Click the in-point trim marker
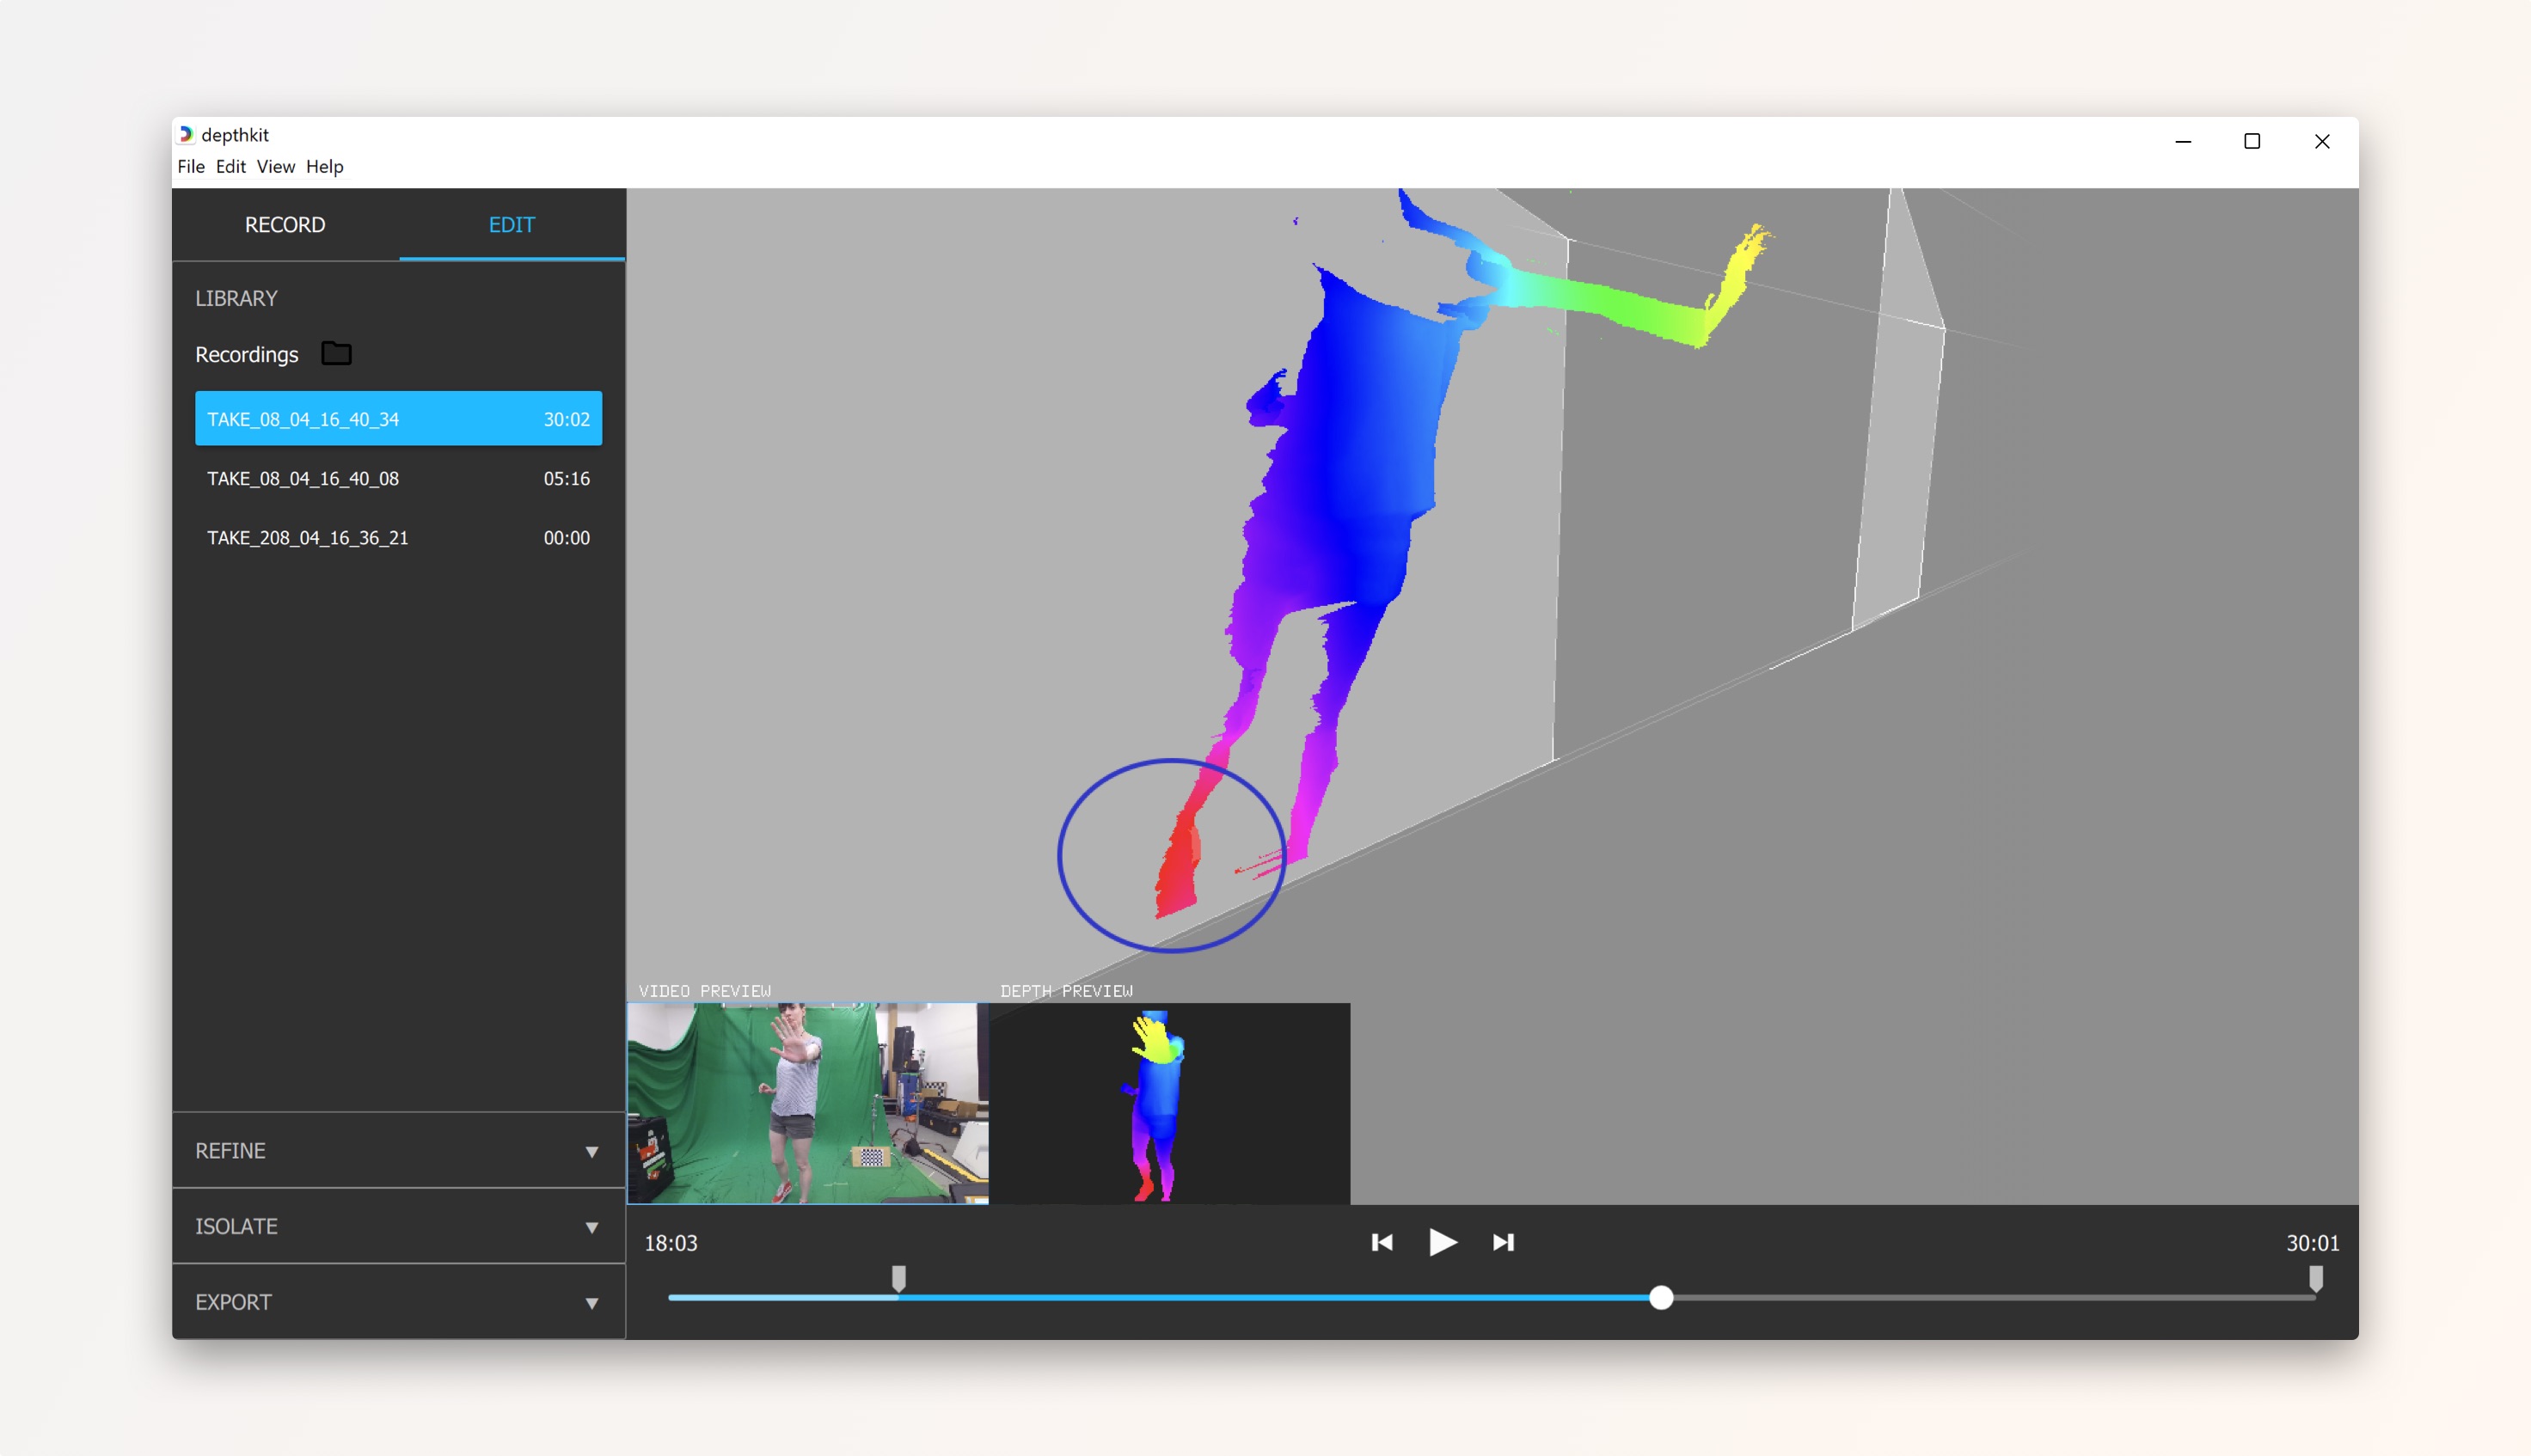Image resolution: width=2531 pixels, height=1456 pixels. point(899,1278)
